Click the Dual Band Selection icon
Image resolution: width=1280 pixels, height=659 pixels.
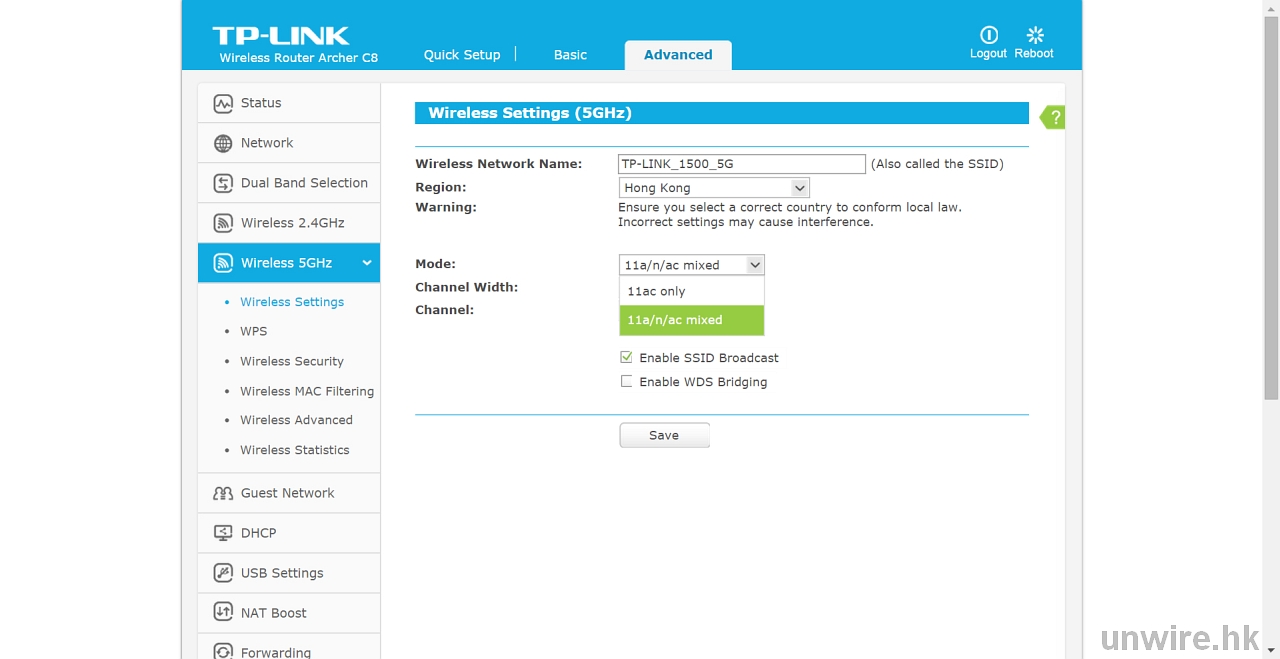(223, 183)
